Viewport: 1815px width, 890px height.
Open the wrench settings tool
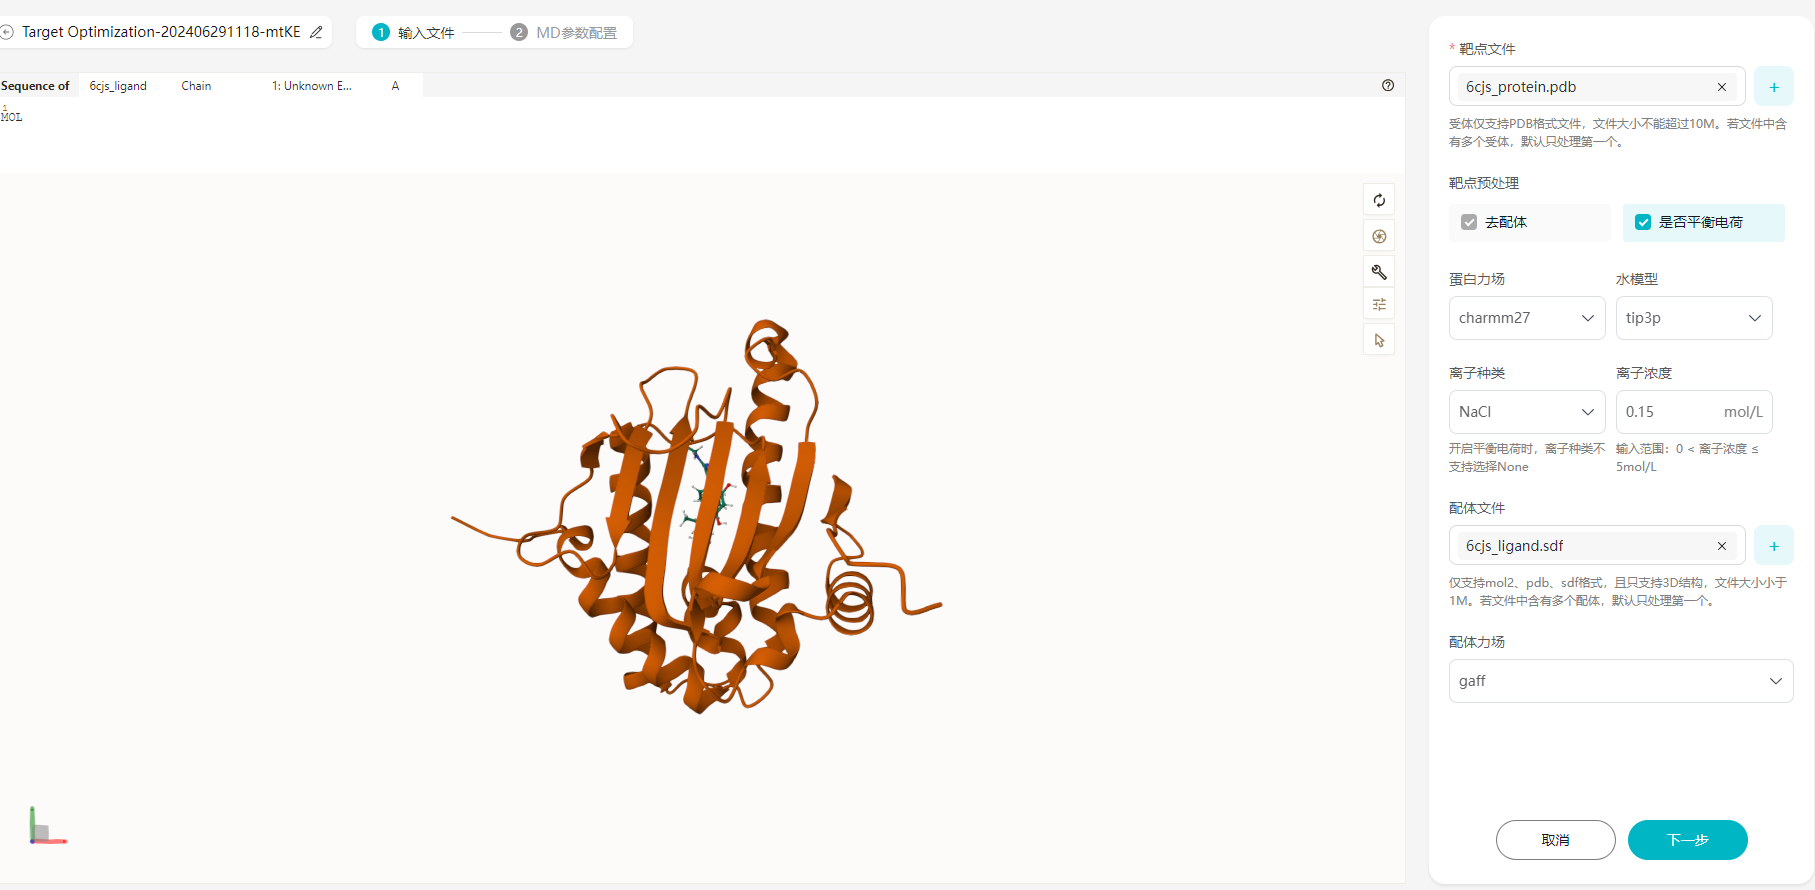click(x=1379, y=272)
